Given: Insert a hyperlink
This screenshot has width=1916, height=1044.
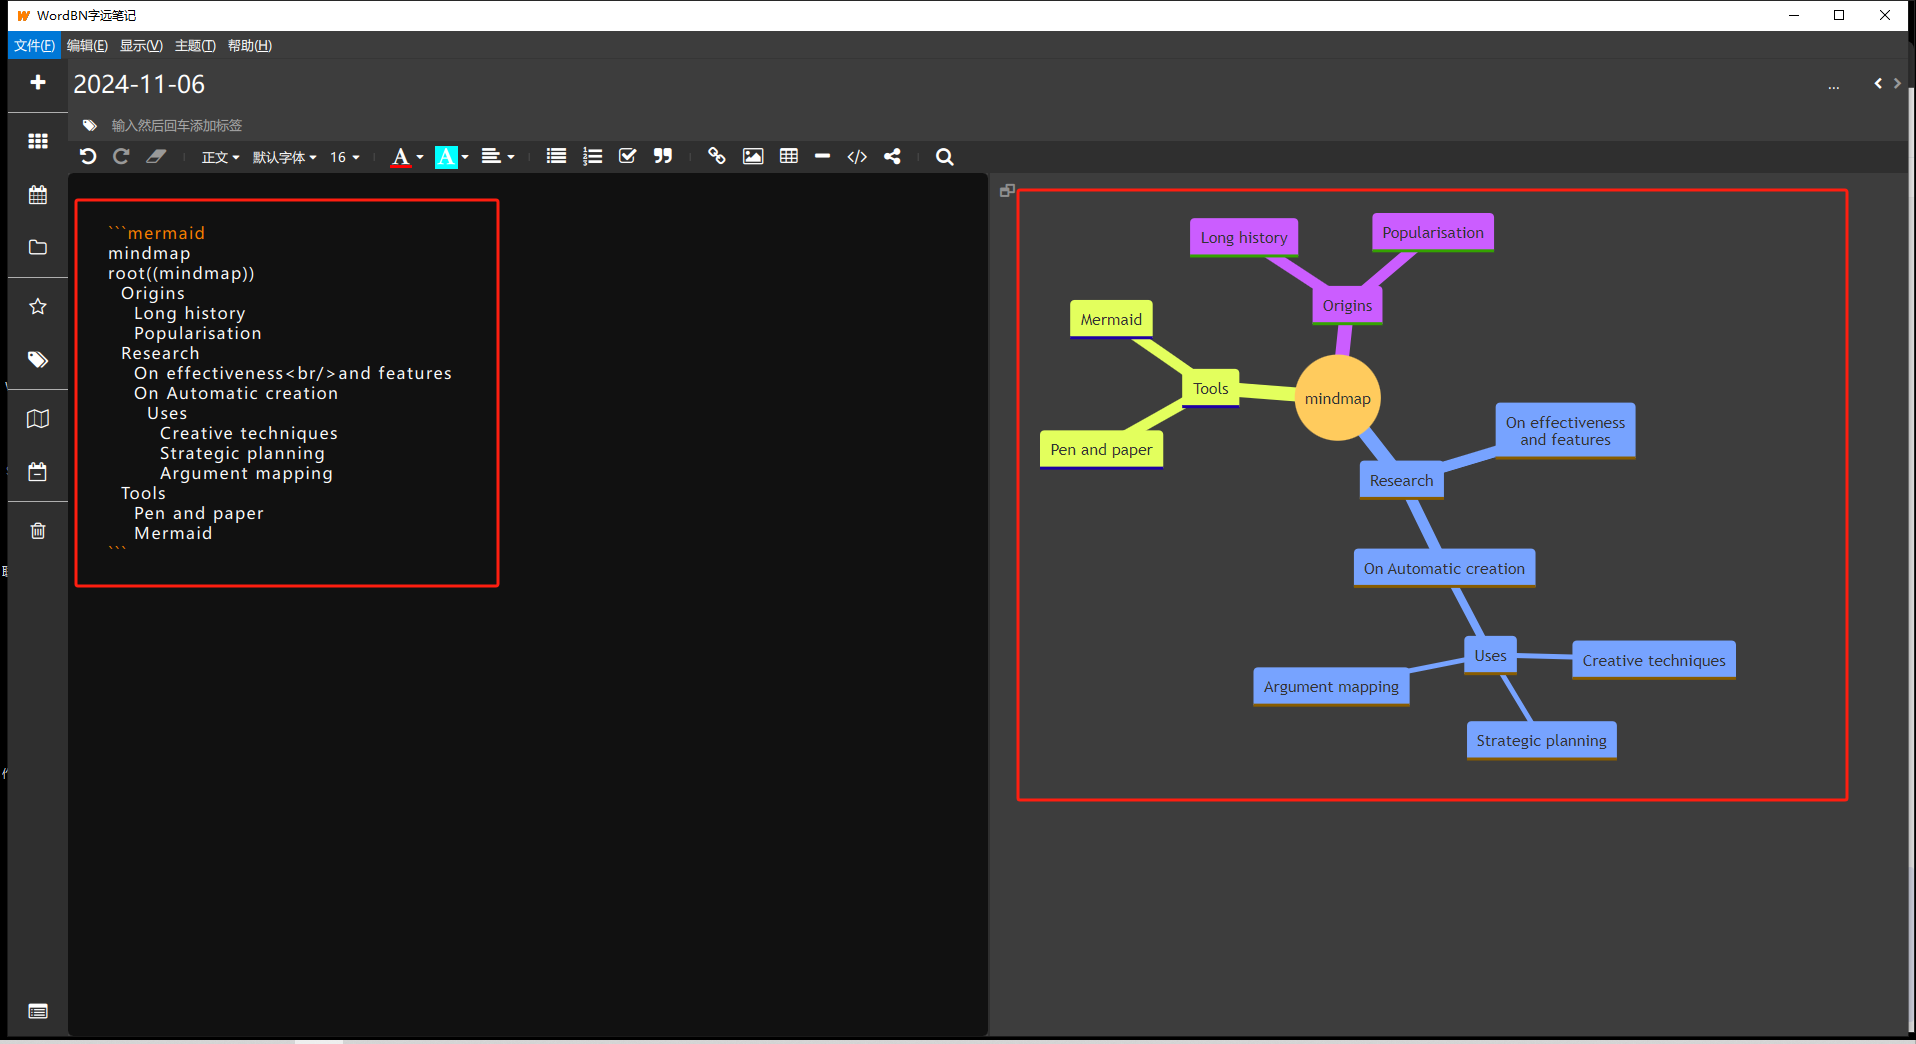Looking at the screenshot, I should coord(717,156).
